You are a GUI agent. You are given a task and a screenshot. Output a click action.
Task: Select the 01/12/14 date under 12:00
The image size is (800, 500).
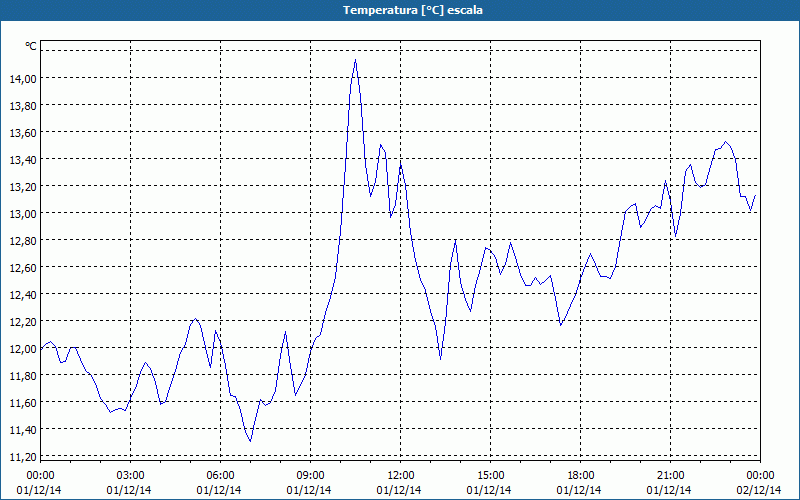[x=399, y=490]
